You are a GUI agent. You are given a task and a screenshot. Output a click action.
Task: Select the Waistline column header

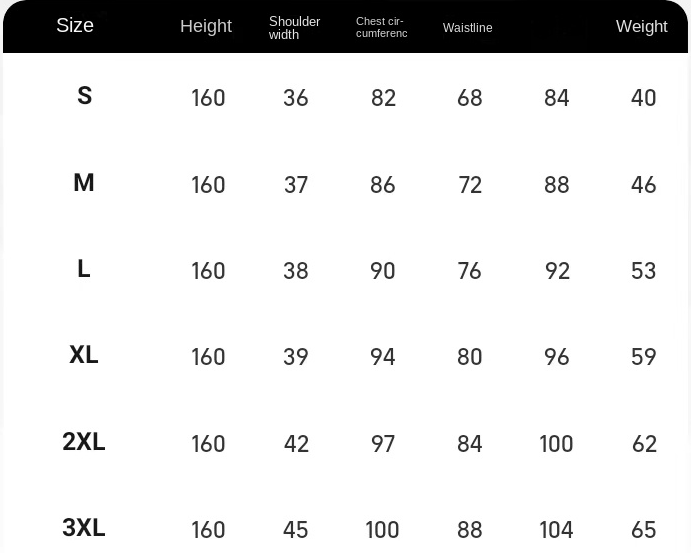click(468, 28)
